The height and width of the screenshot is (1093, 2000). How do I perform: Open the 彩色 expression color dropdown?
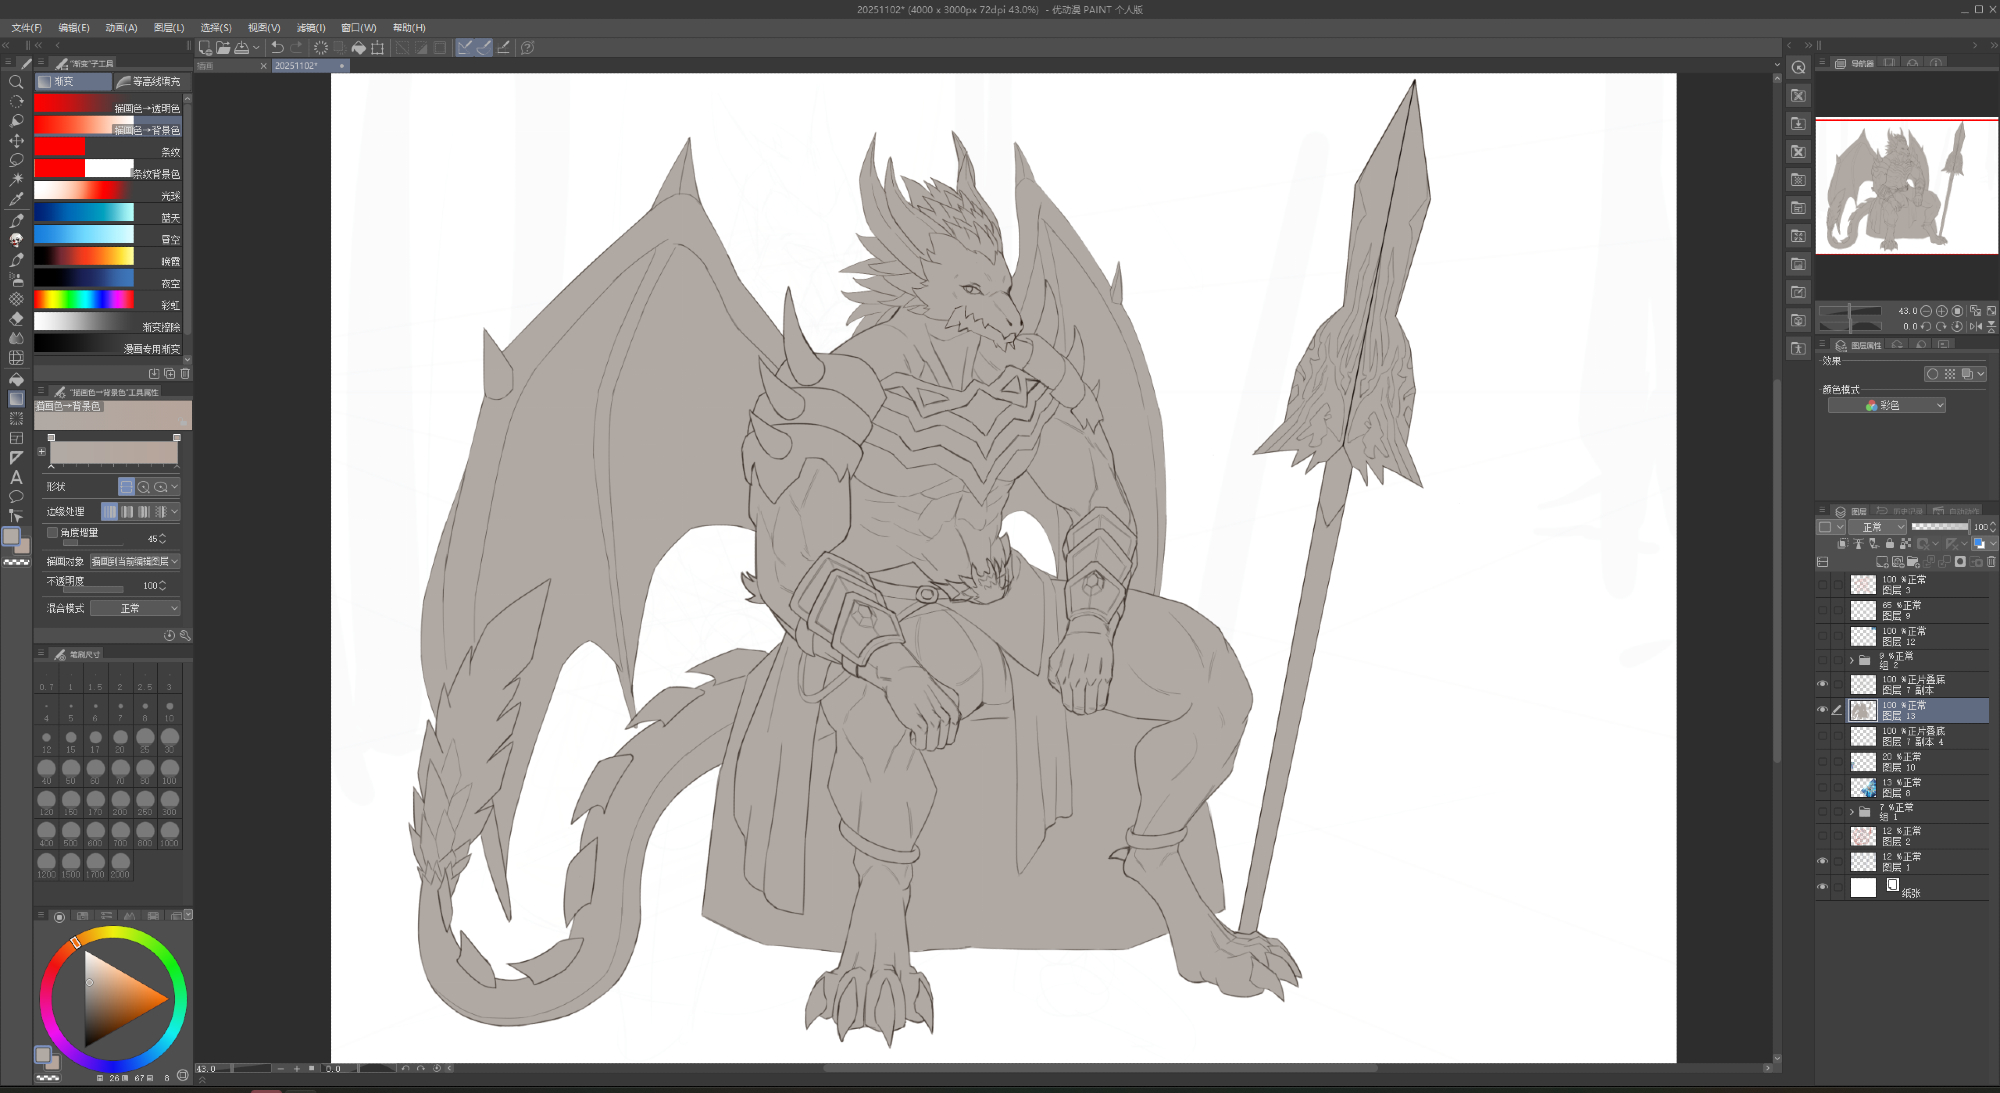[1886, 405]
